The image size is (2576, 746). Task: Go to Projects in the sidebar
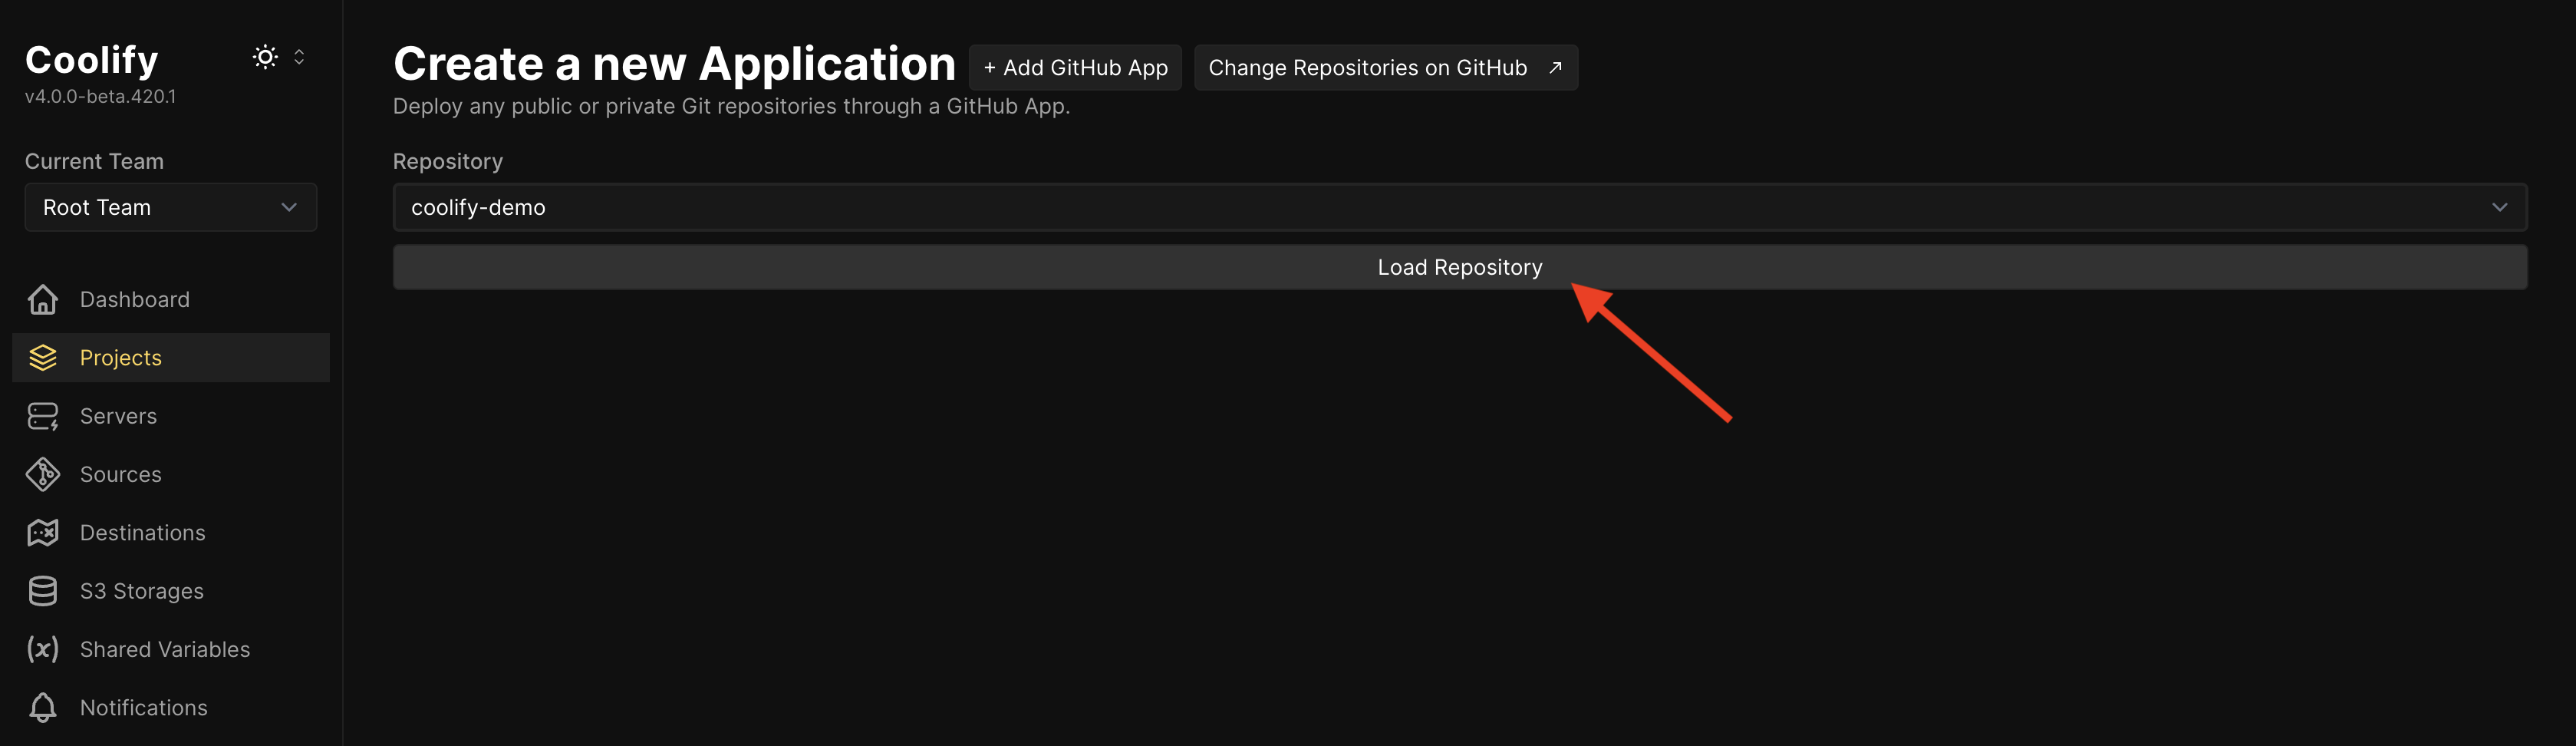(x=171, y=358)
